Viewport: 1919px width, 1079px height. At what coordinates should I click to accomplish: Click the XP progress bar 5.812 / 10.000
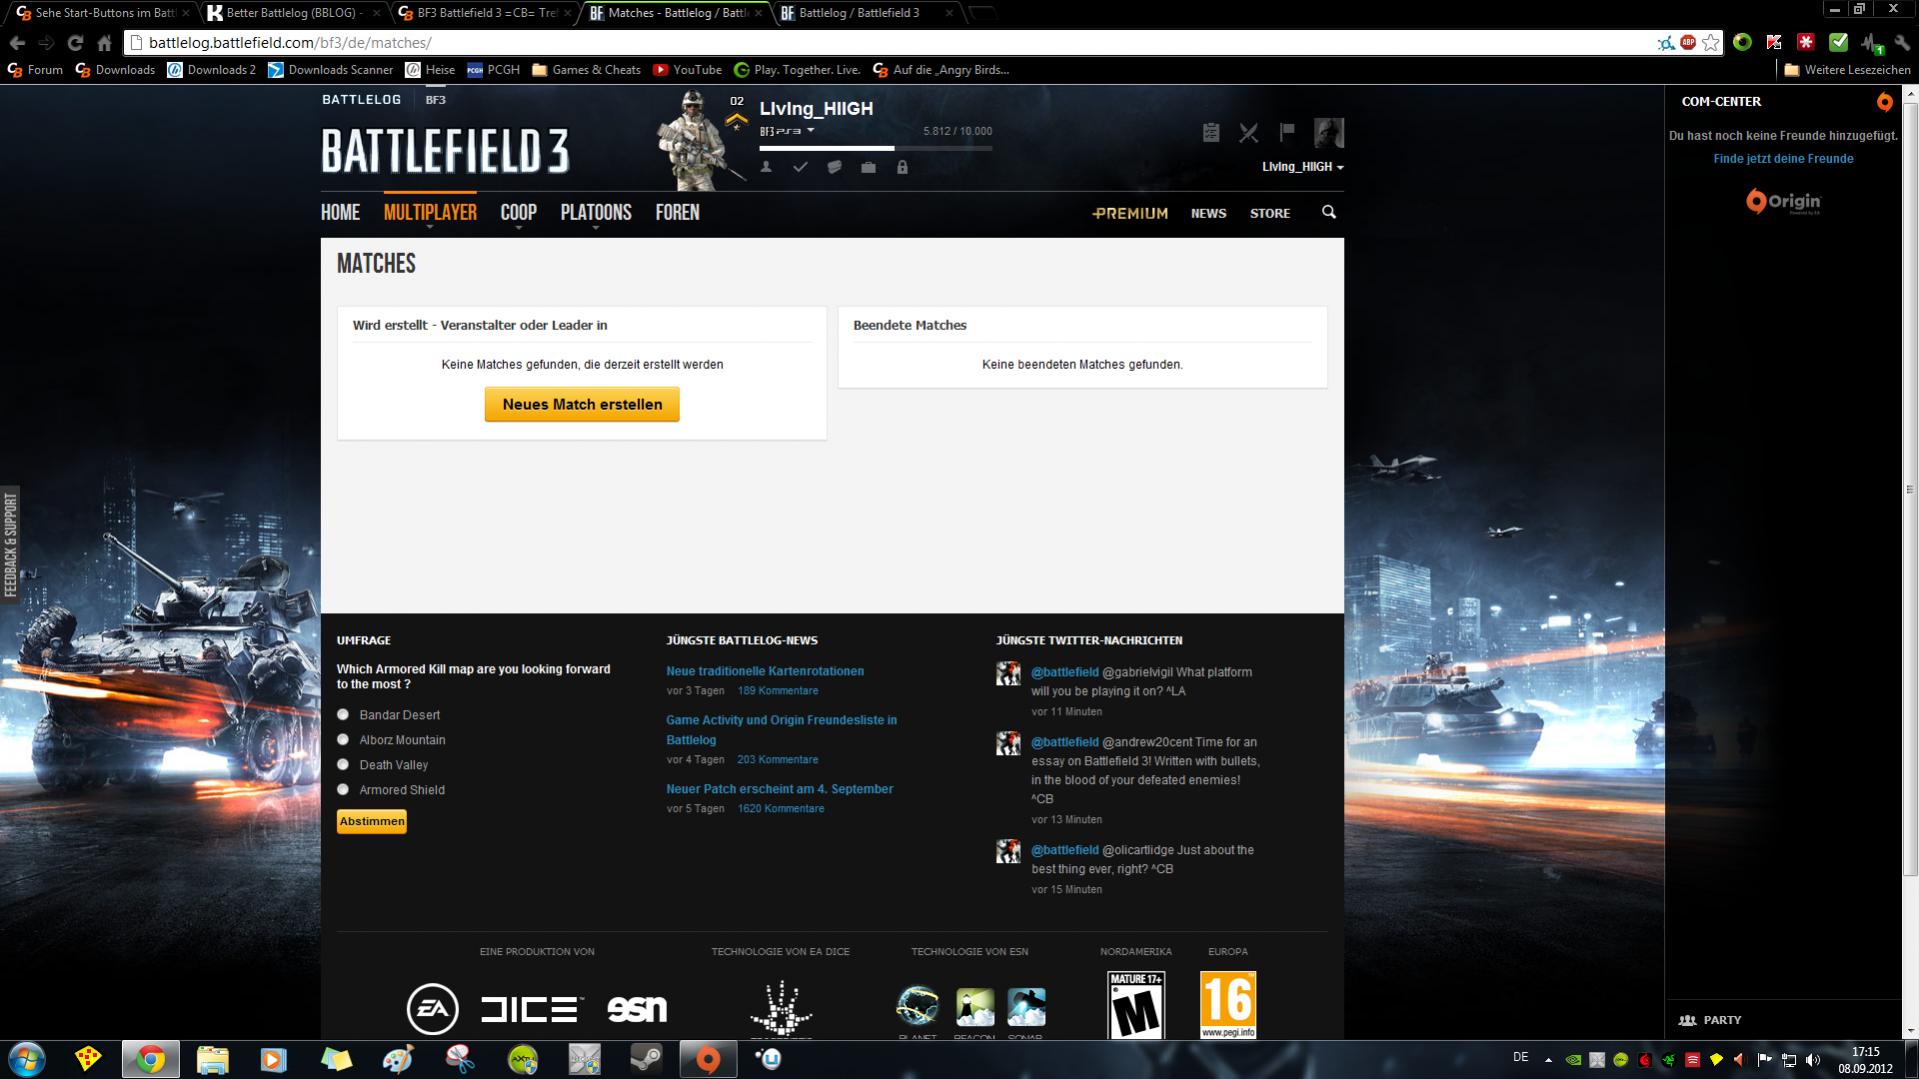point(875,148)
